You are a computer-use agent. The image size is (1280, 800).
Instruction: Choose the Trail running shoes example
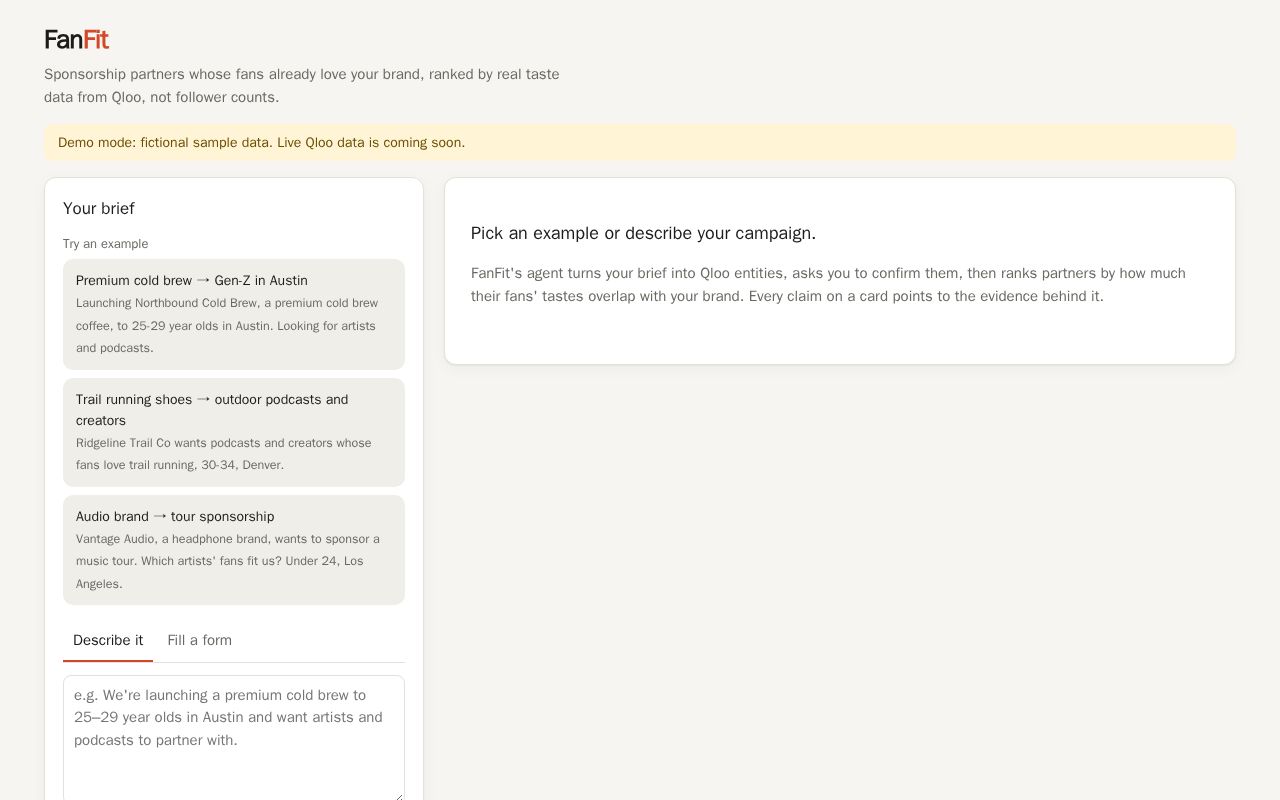[234, 432]
